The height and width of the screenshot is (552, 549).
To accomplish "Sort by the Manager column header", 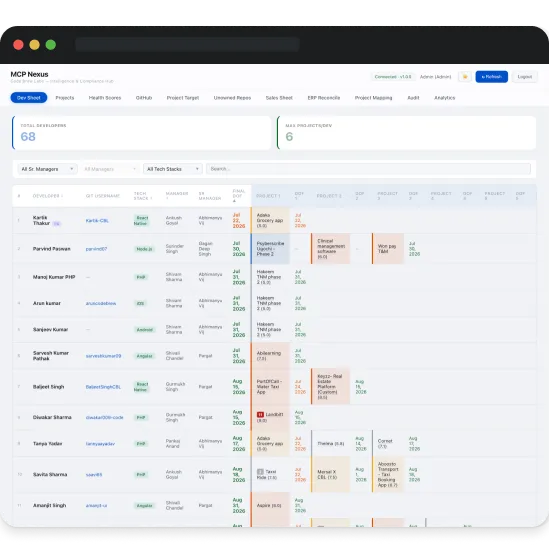I will [x=177, y=196].
